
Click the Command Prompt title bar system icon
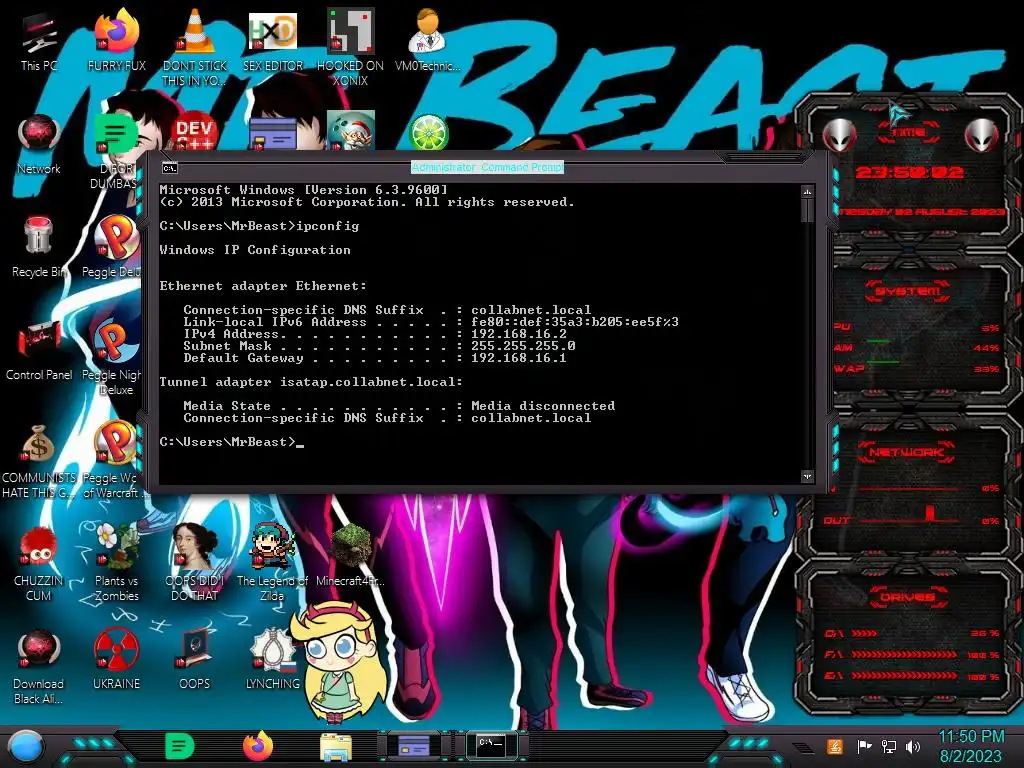tap(170, 168)
